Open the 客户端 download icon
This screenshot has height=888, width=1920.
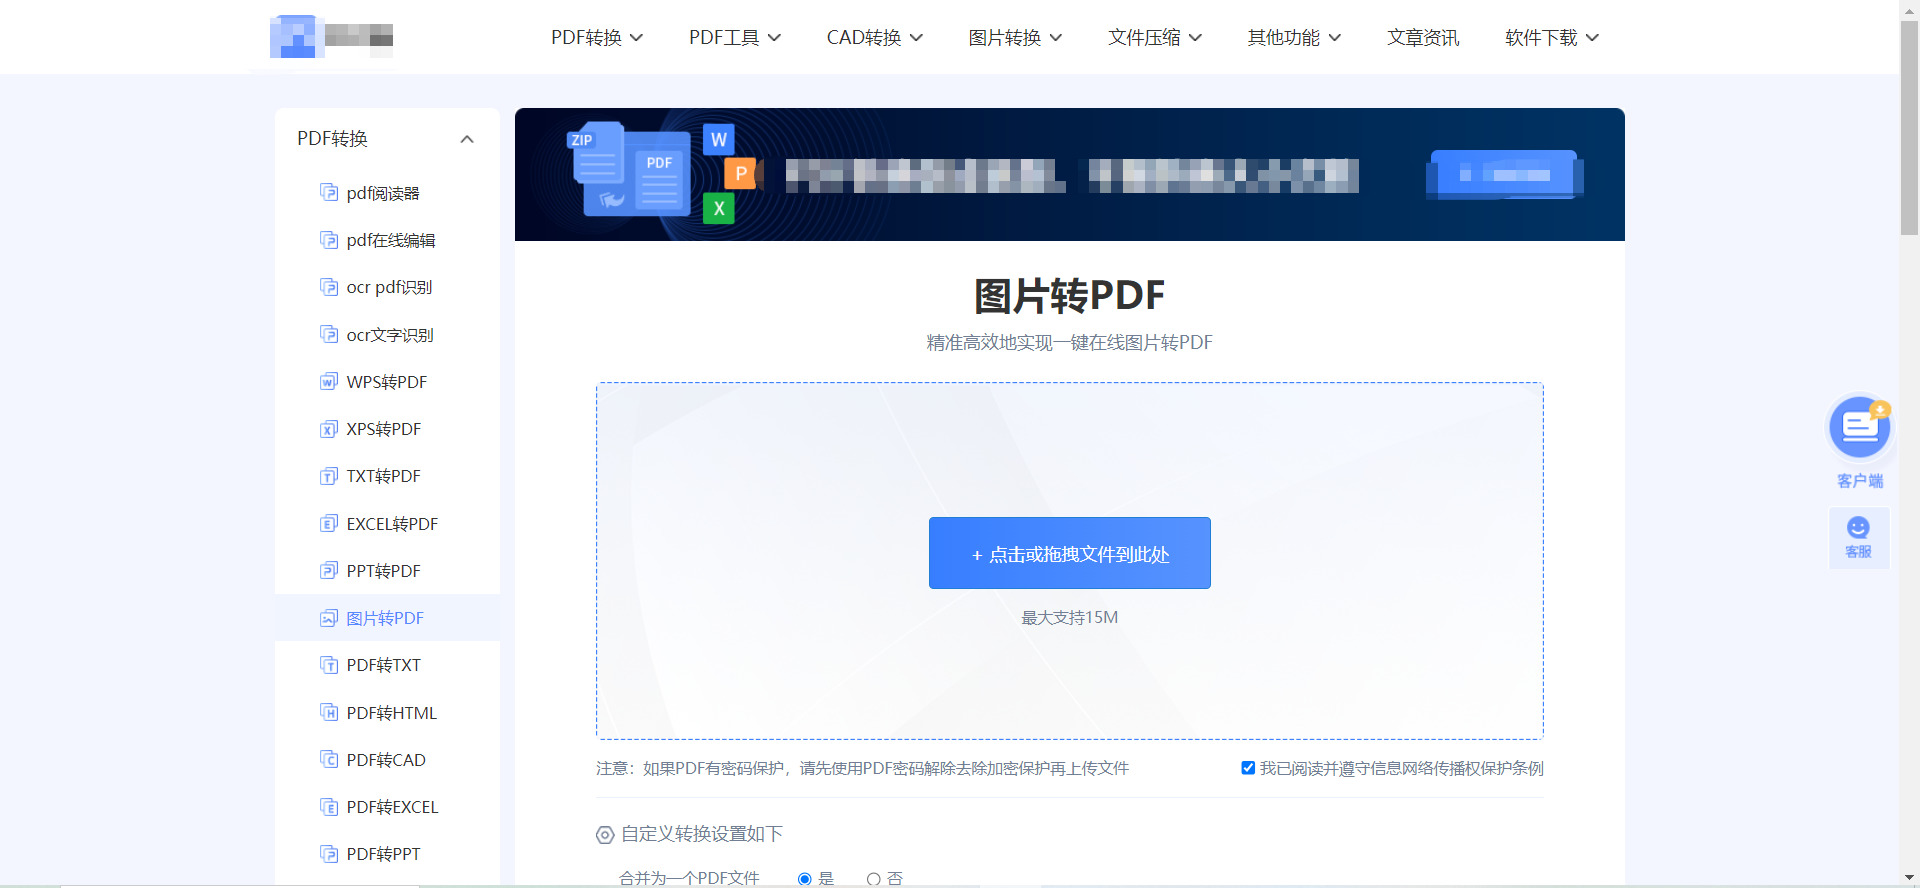(x=1860, y=428)
